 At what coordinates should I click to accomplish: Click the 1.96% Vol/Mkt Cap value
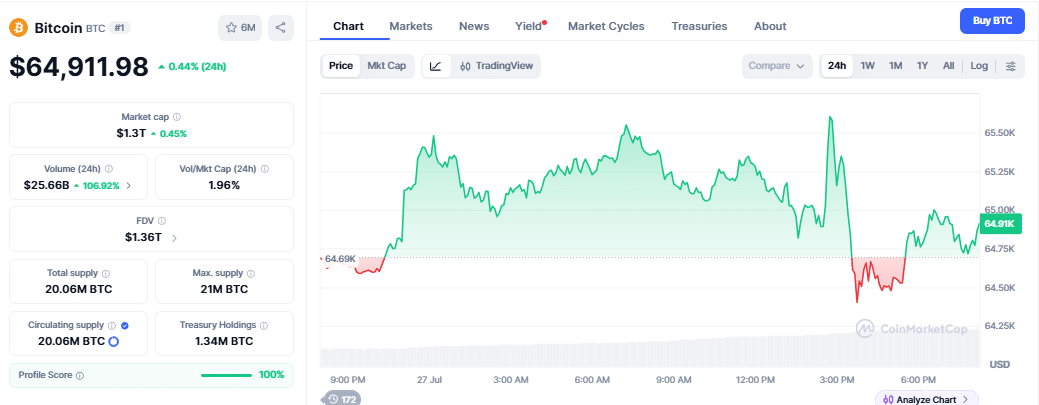pyautogui.click(x=224, y=186)
